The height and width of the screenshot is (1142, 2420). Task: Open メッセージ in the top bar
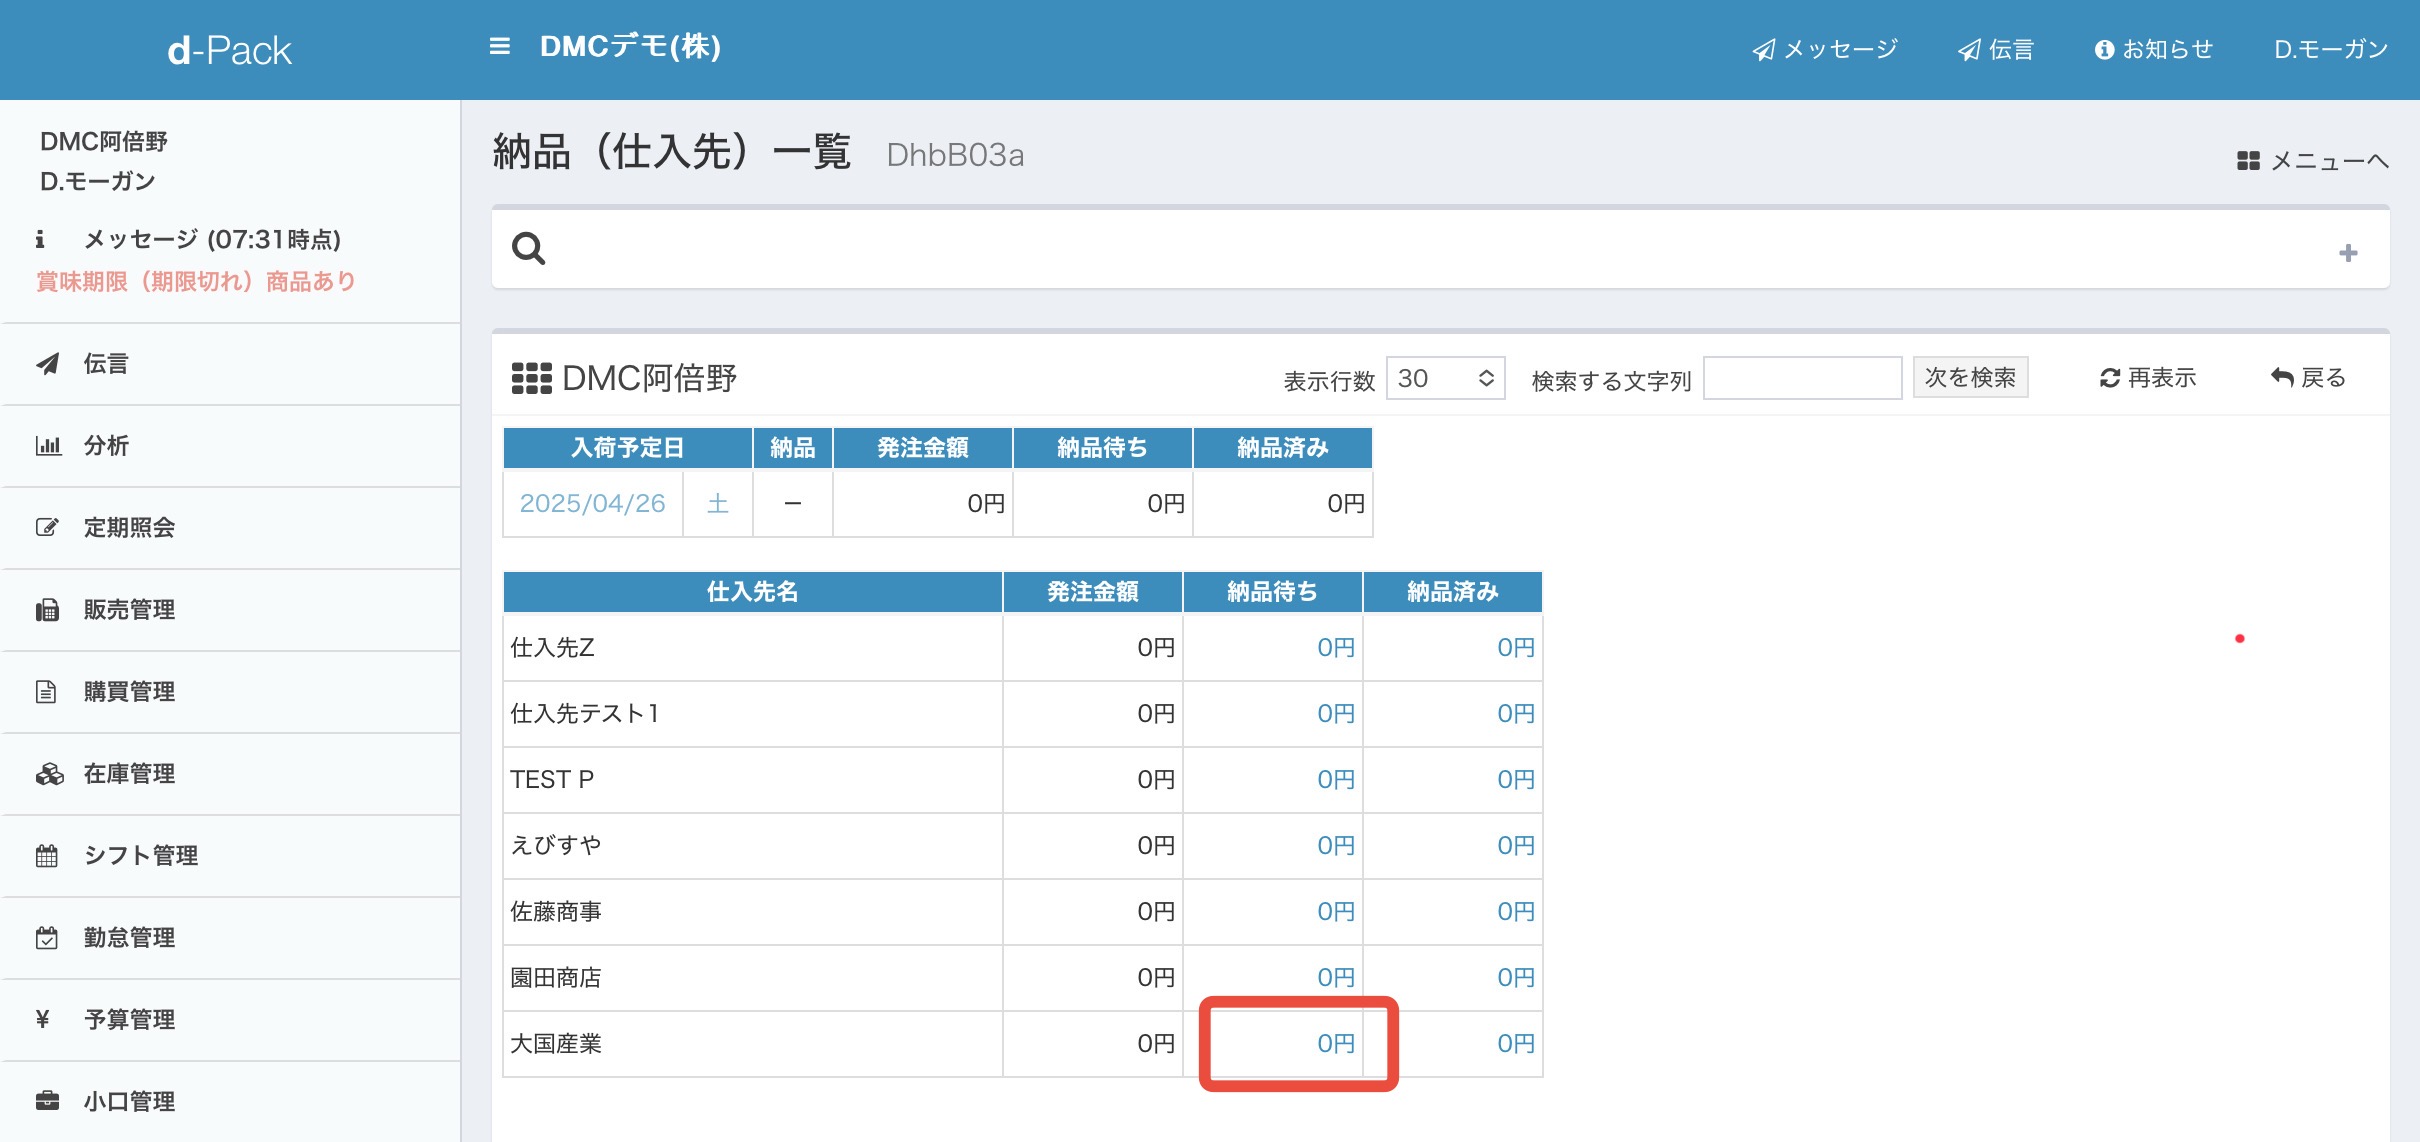tap(1825, 49)
